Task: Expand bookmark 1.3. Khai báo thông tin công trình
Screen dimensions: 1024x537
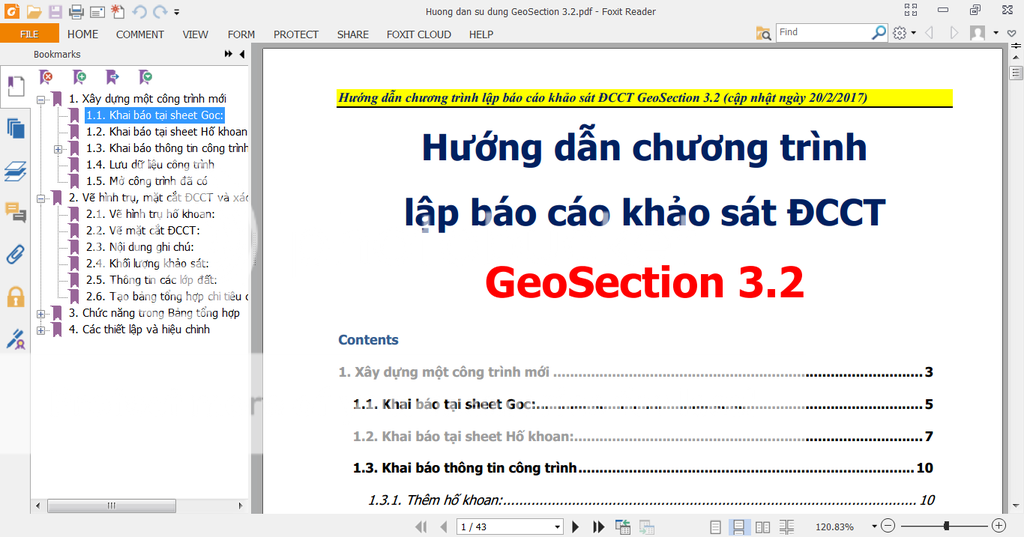Action: (58, 149)
